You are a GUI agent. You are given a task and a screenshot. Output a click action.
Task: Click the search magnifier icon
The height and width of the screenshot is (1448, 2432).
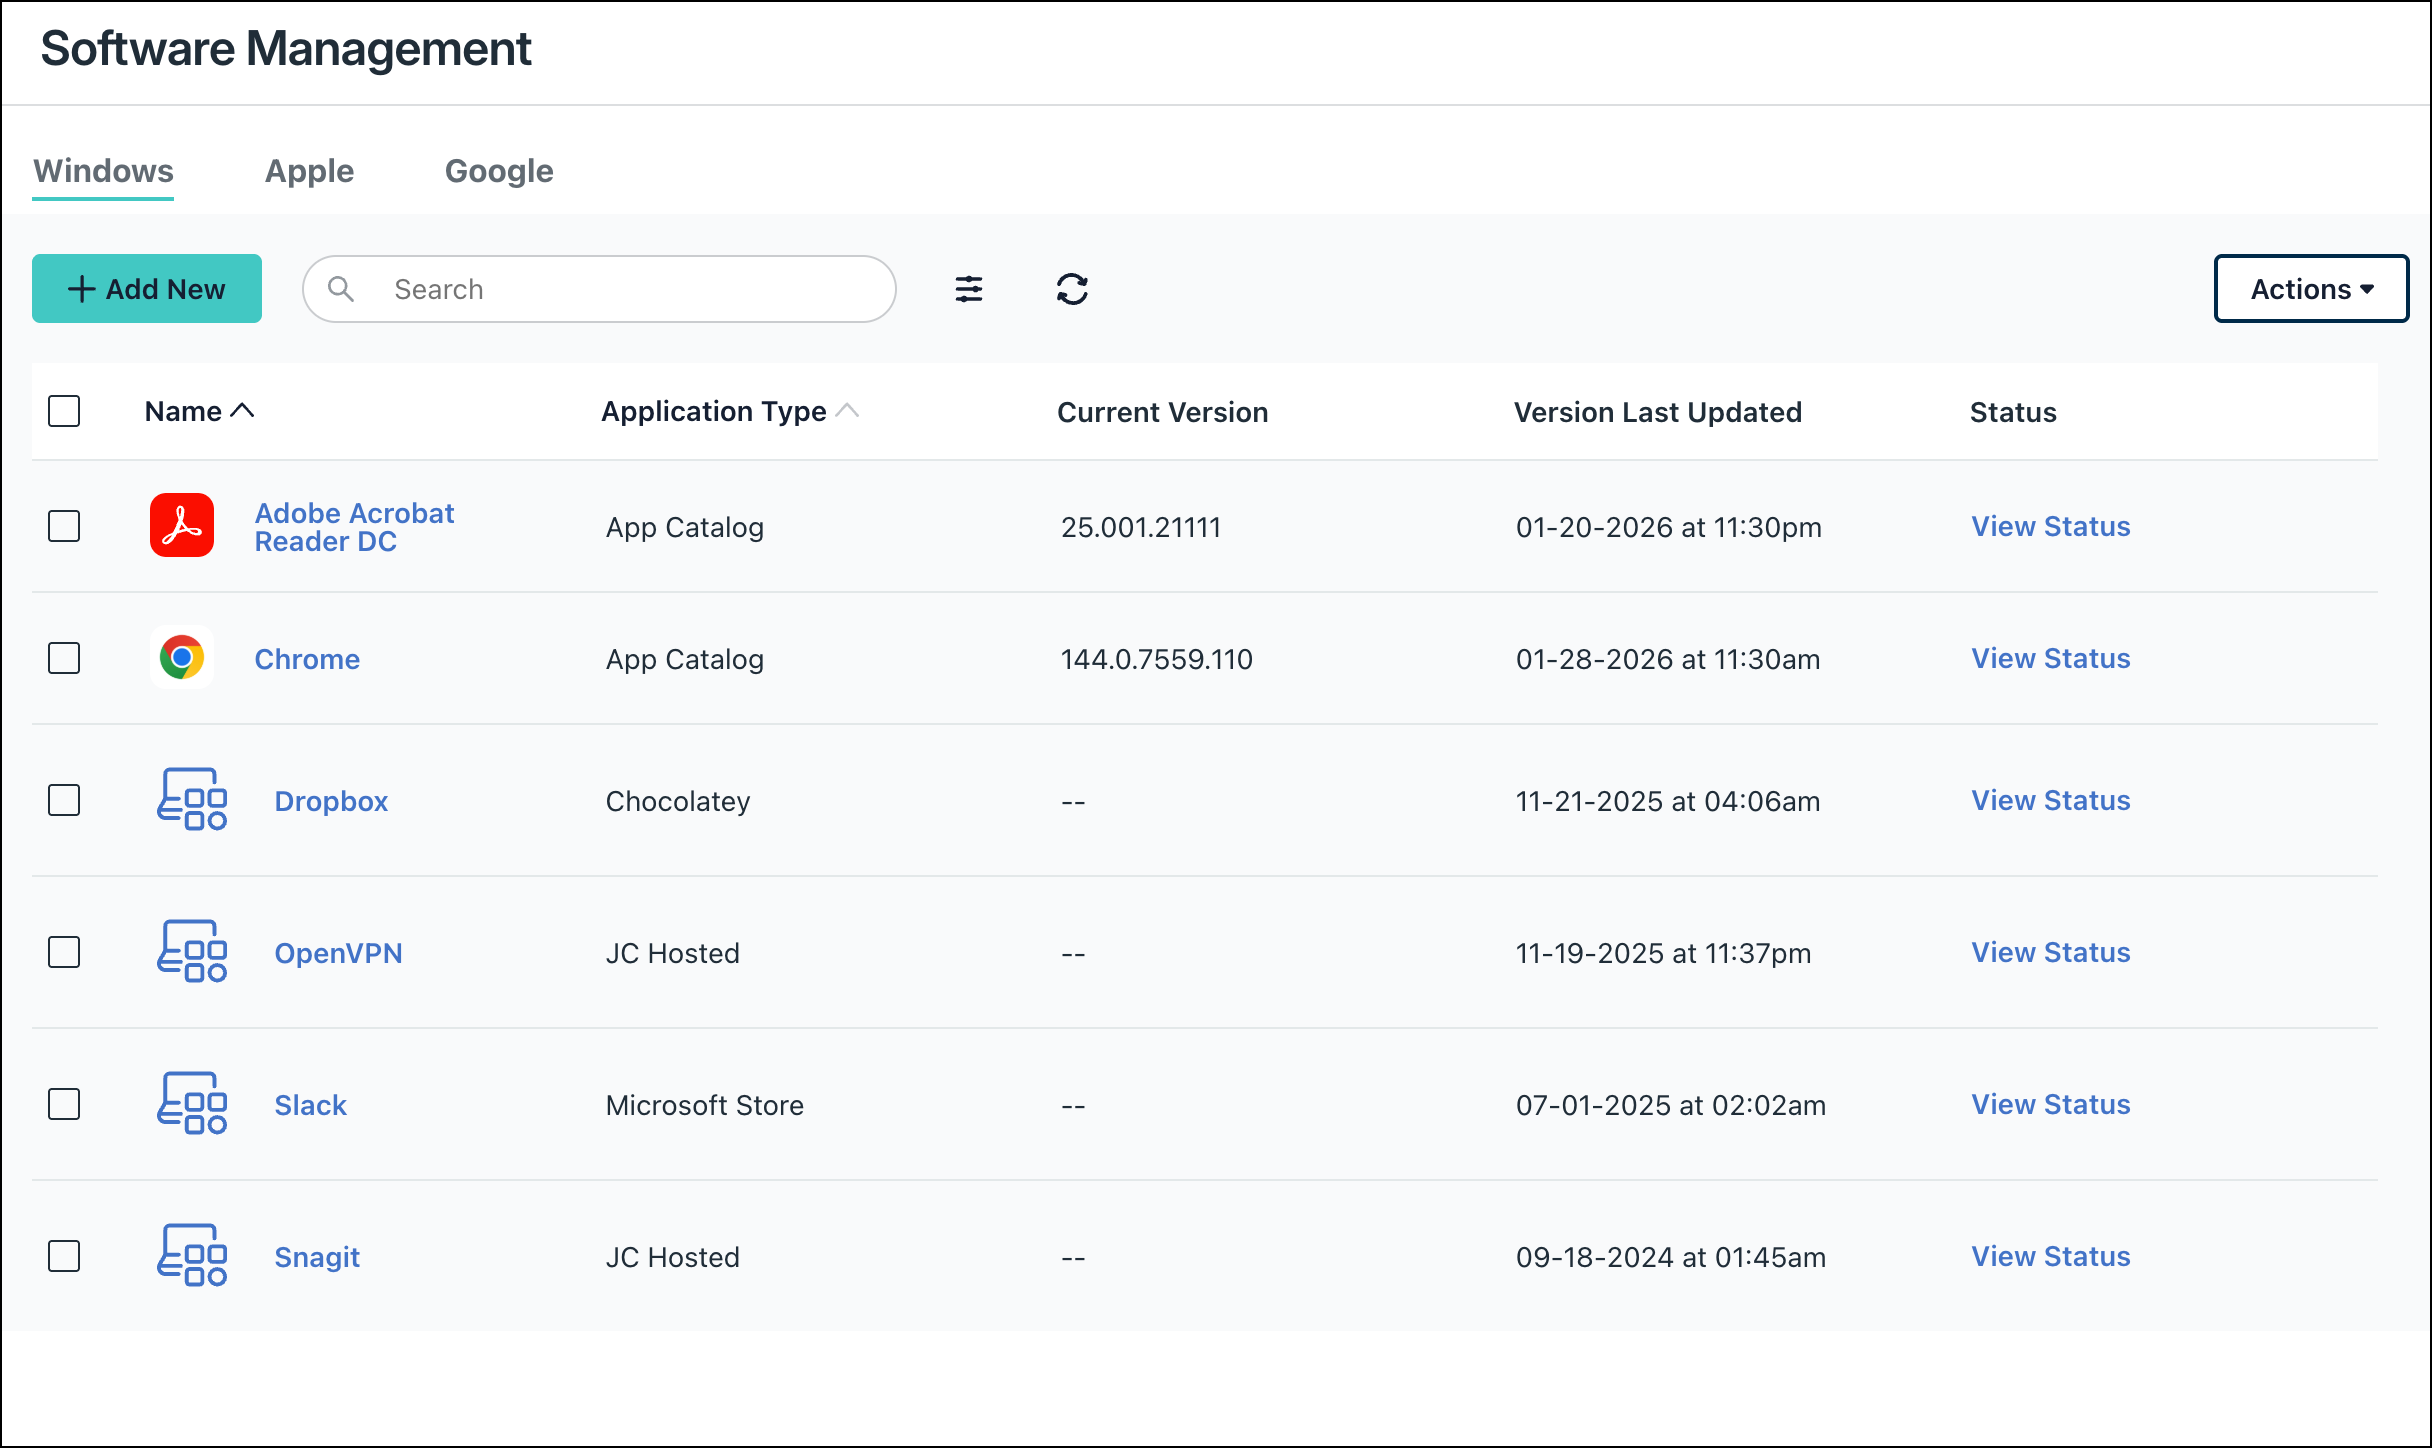click(341, 289)
